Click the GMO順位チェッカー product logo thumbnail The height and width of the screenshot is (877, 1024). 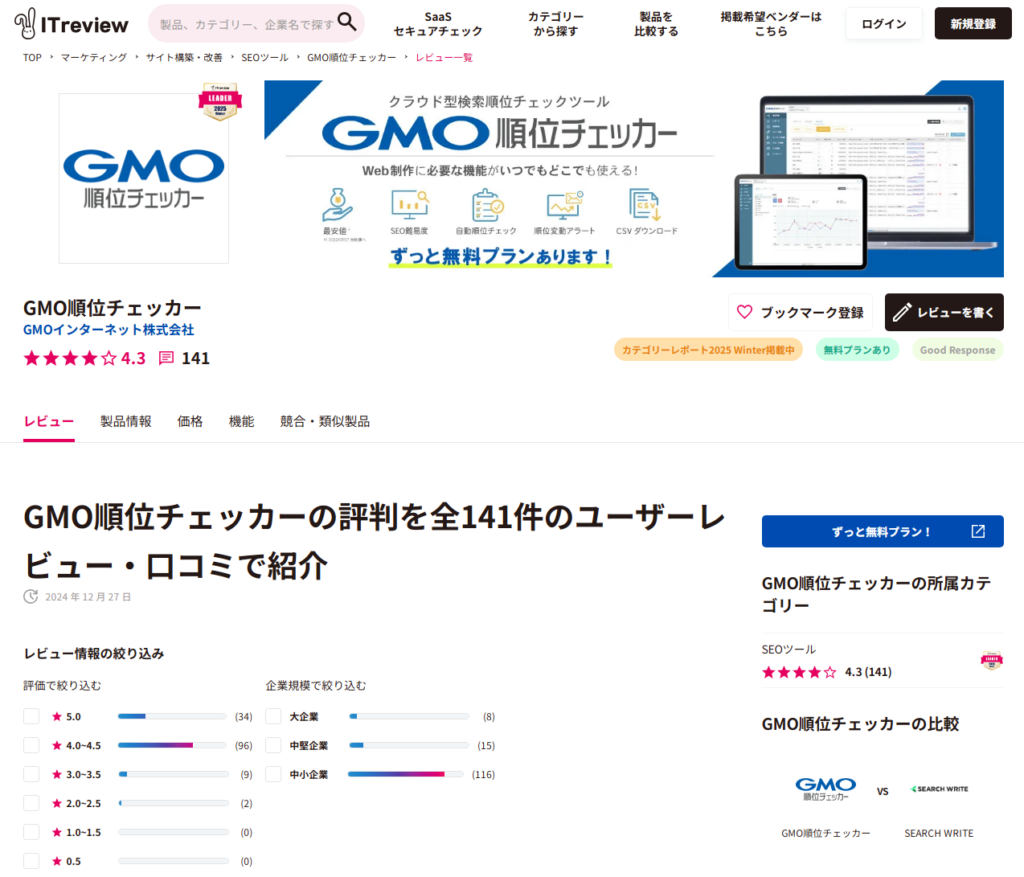point(144,178)
